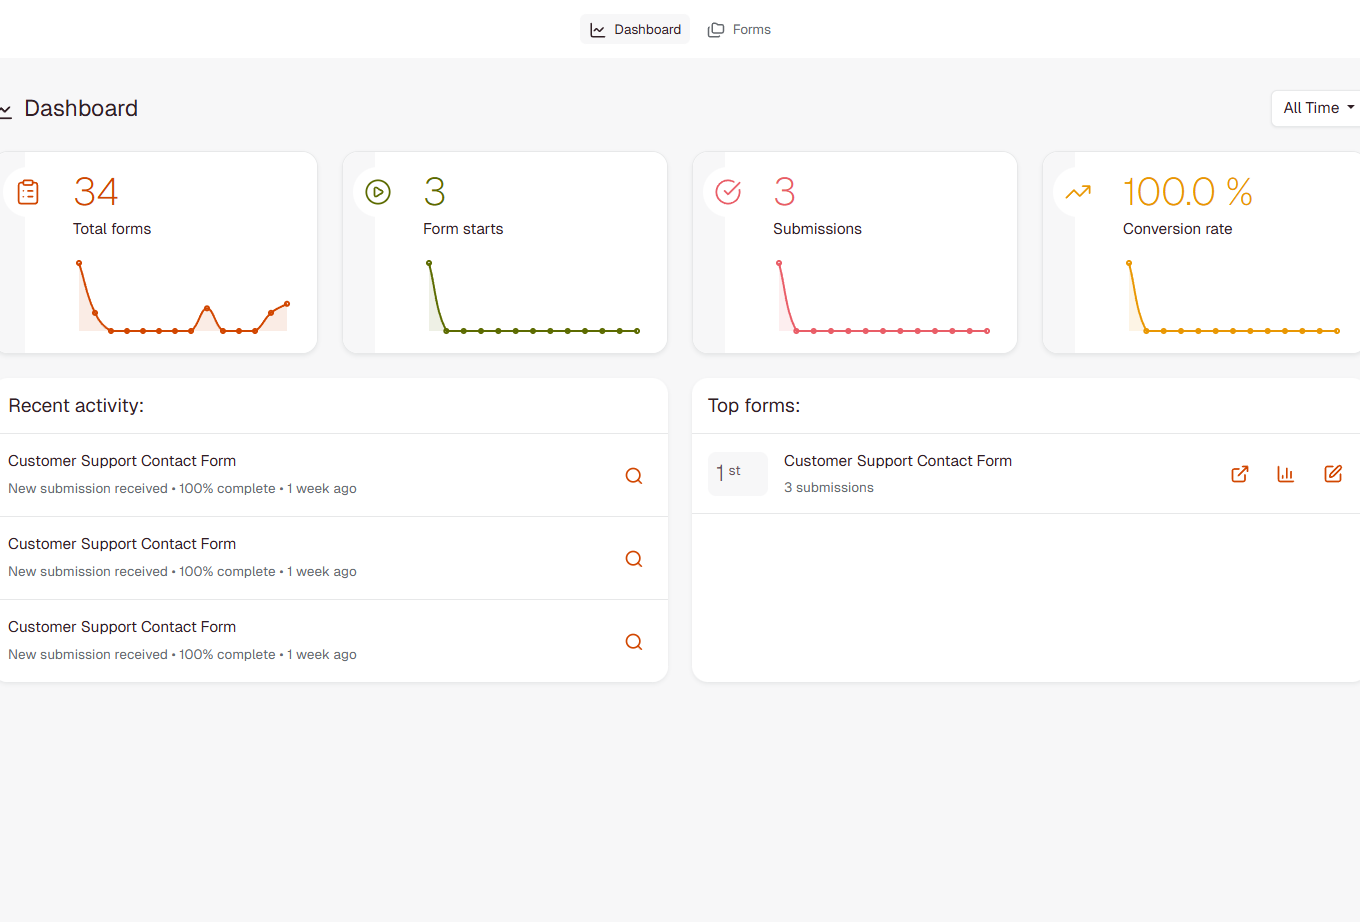The width and height of the screenshot is (1360, 922).
Task: Open the Customer Support Contact Form externally
Action: tap(1239, 474)
